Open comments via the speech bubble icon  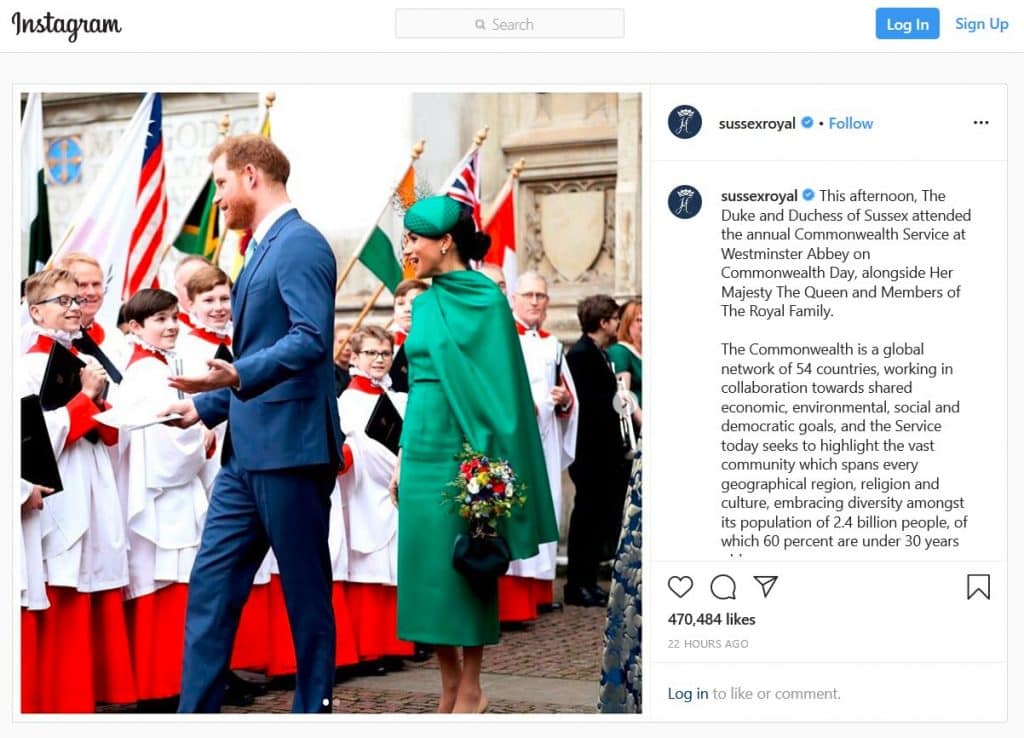(723, 586)
